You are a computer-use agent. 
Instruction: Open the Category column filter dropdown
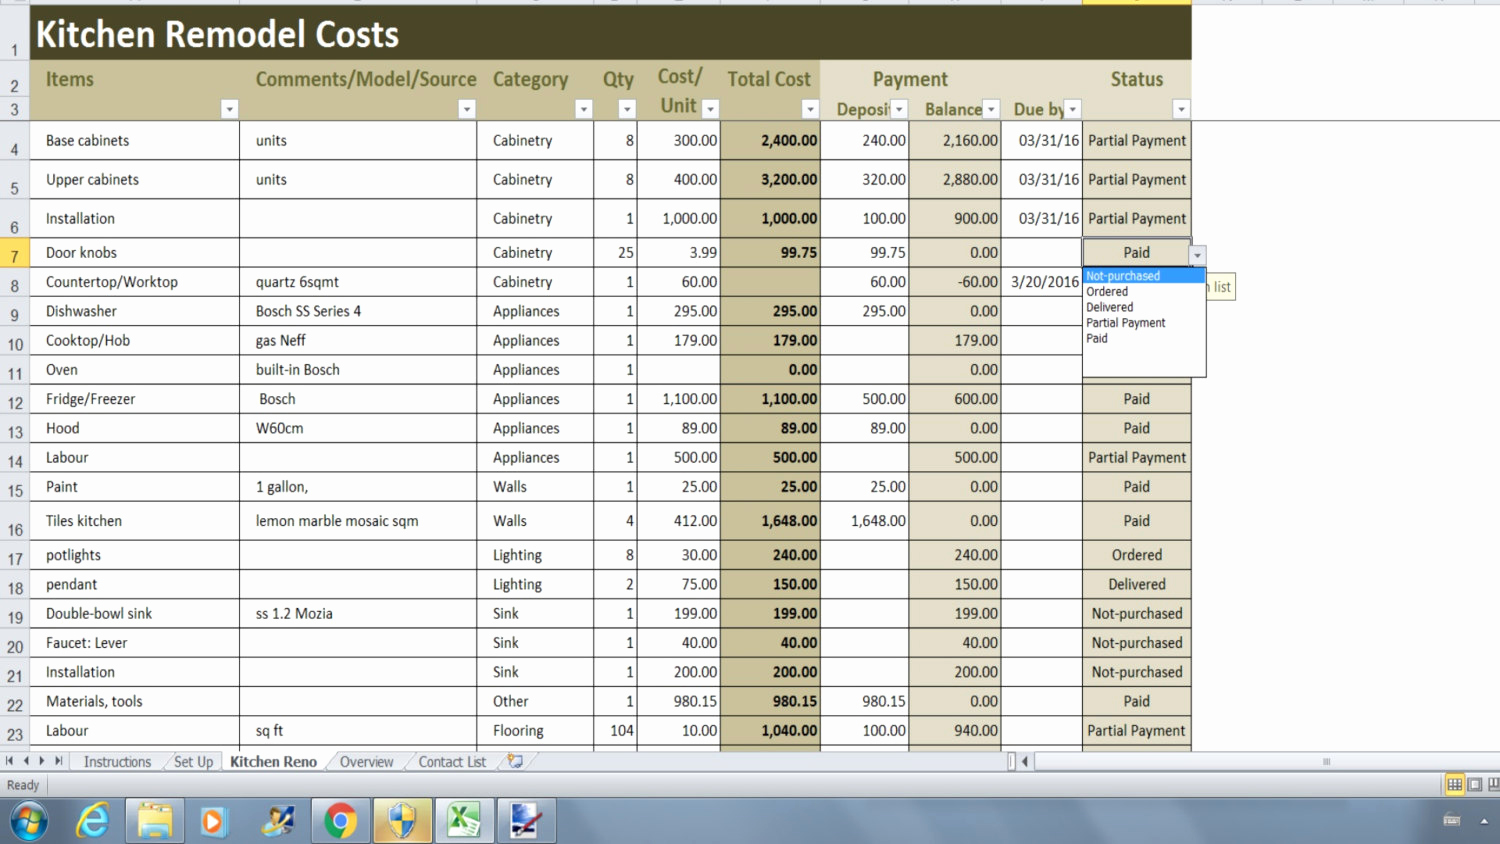584,109
